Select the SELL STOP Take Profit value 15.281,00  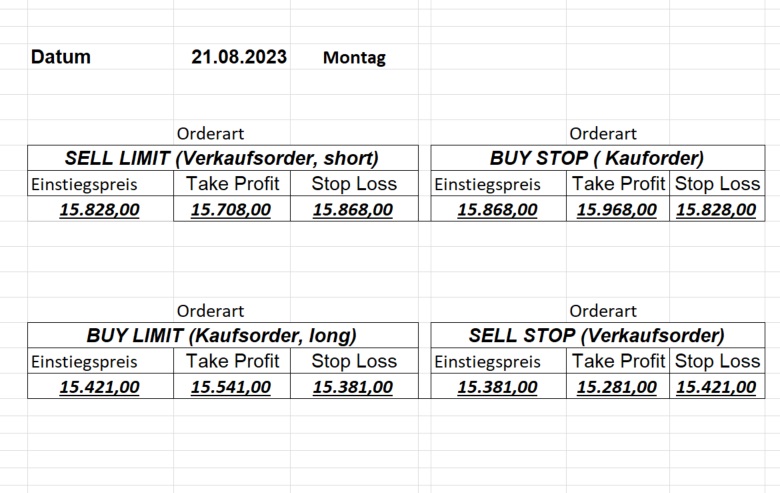618,388
